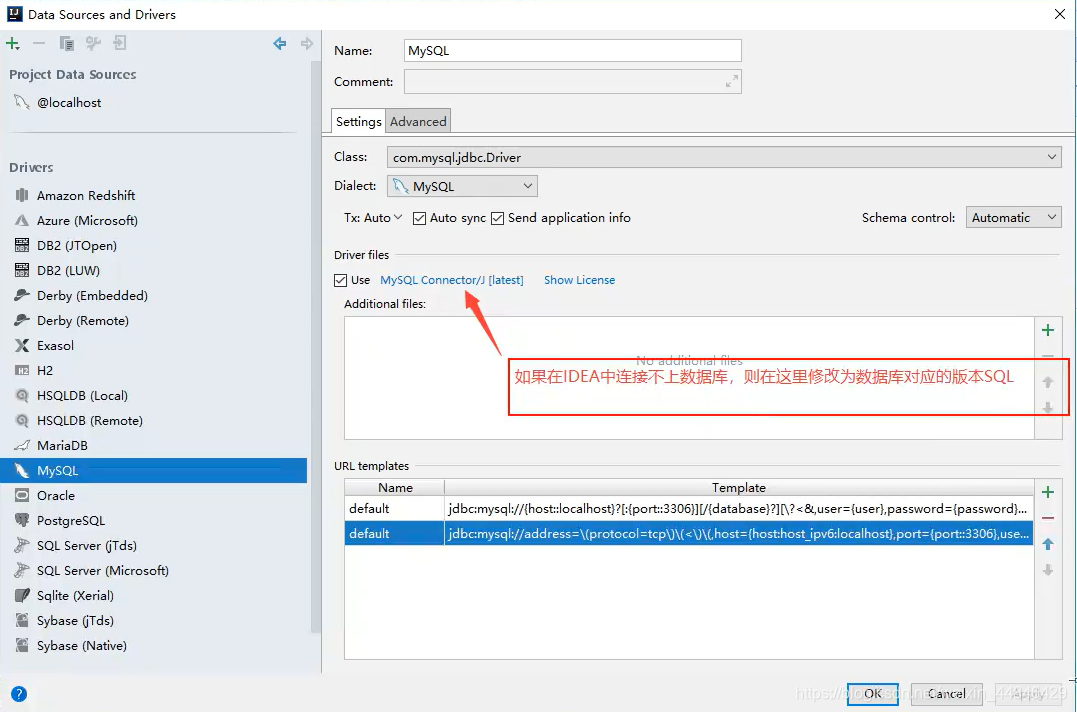
Task: Select the jdbc:mysql://address= template row
Action: pyautogui.click(x=689, y=533)
